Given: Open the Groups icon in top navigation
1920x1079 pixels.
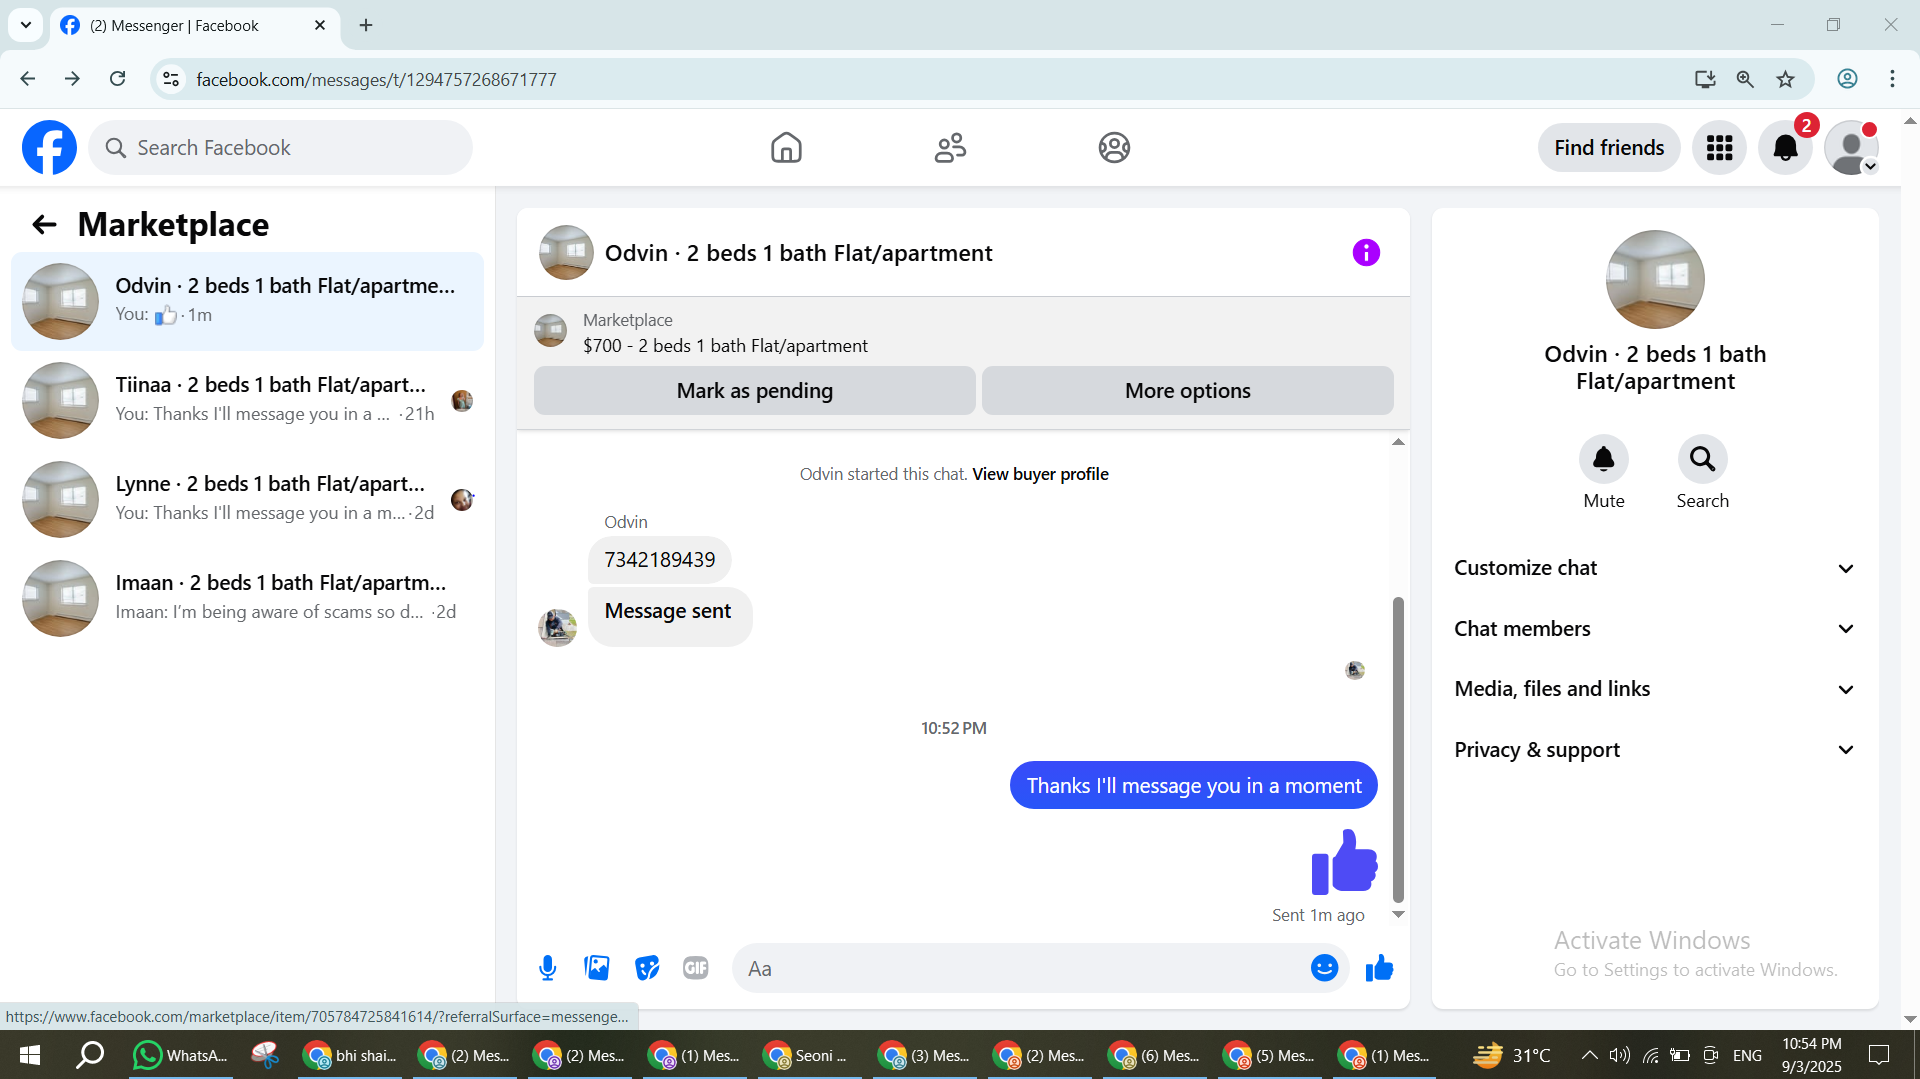Looking at the screenshot, I should [x=1114, y=148].
